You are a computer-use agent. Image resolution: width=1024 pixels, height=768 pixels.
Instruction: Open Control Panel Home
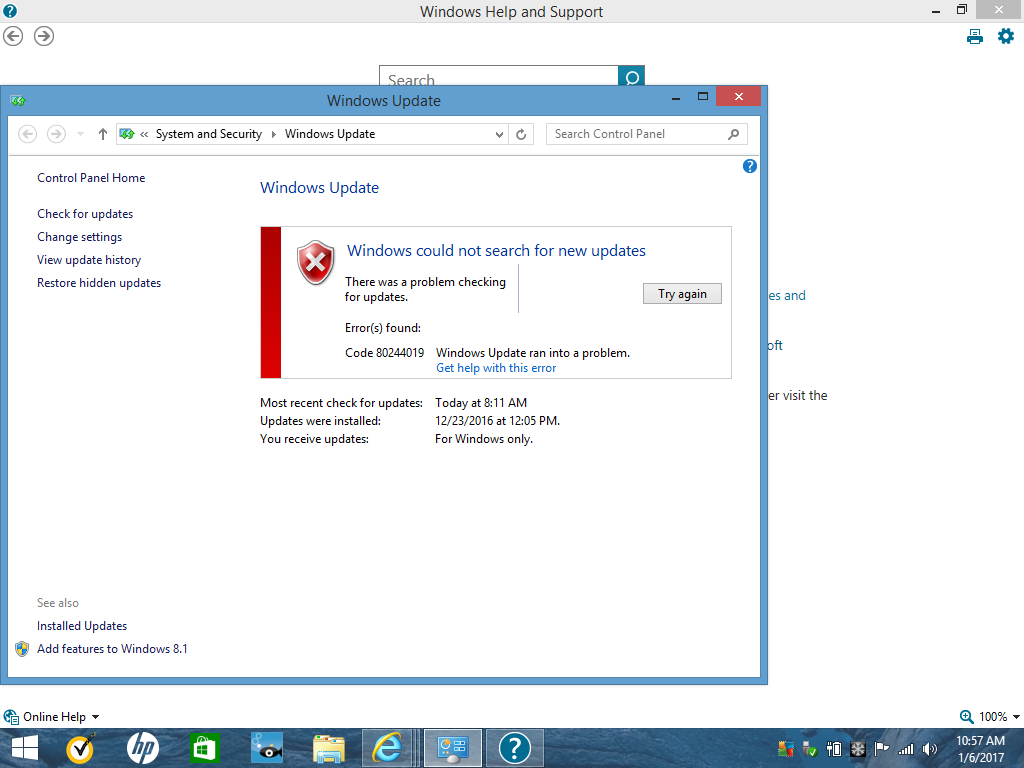(91, 178)
